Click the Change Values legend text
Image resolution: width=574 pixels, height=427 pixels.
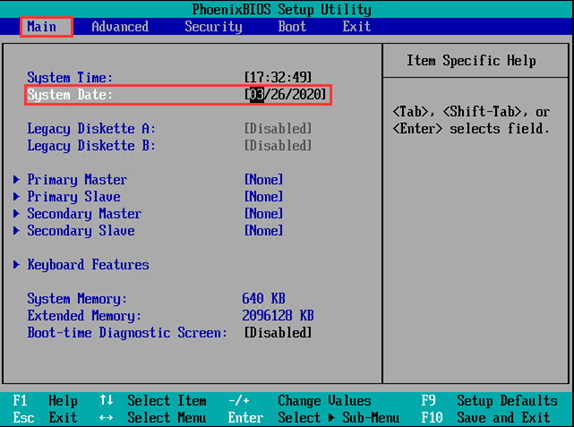click(324, 401)
